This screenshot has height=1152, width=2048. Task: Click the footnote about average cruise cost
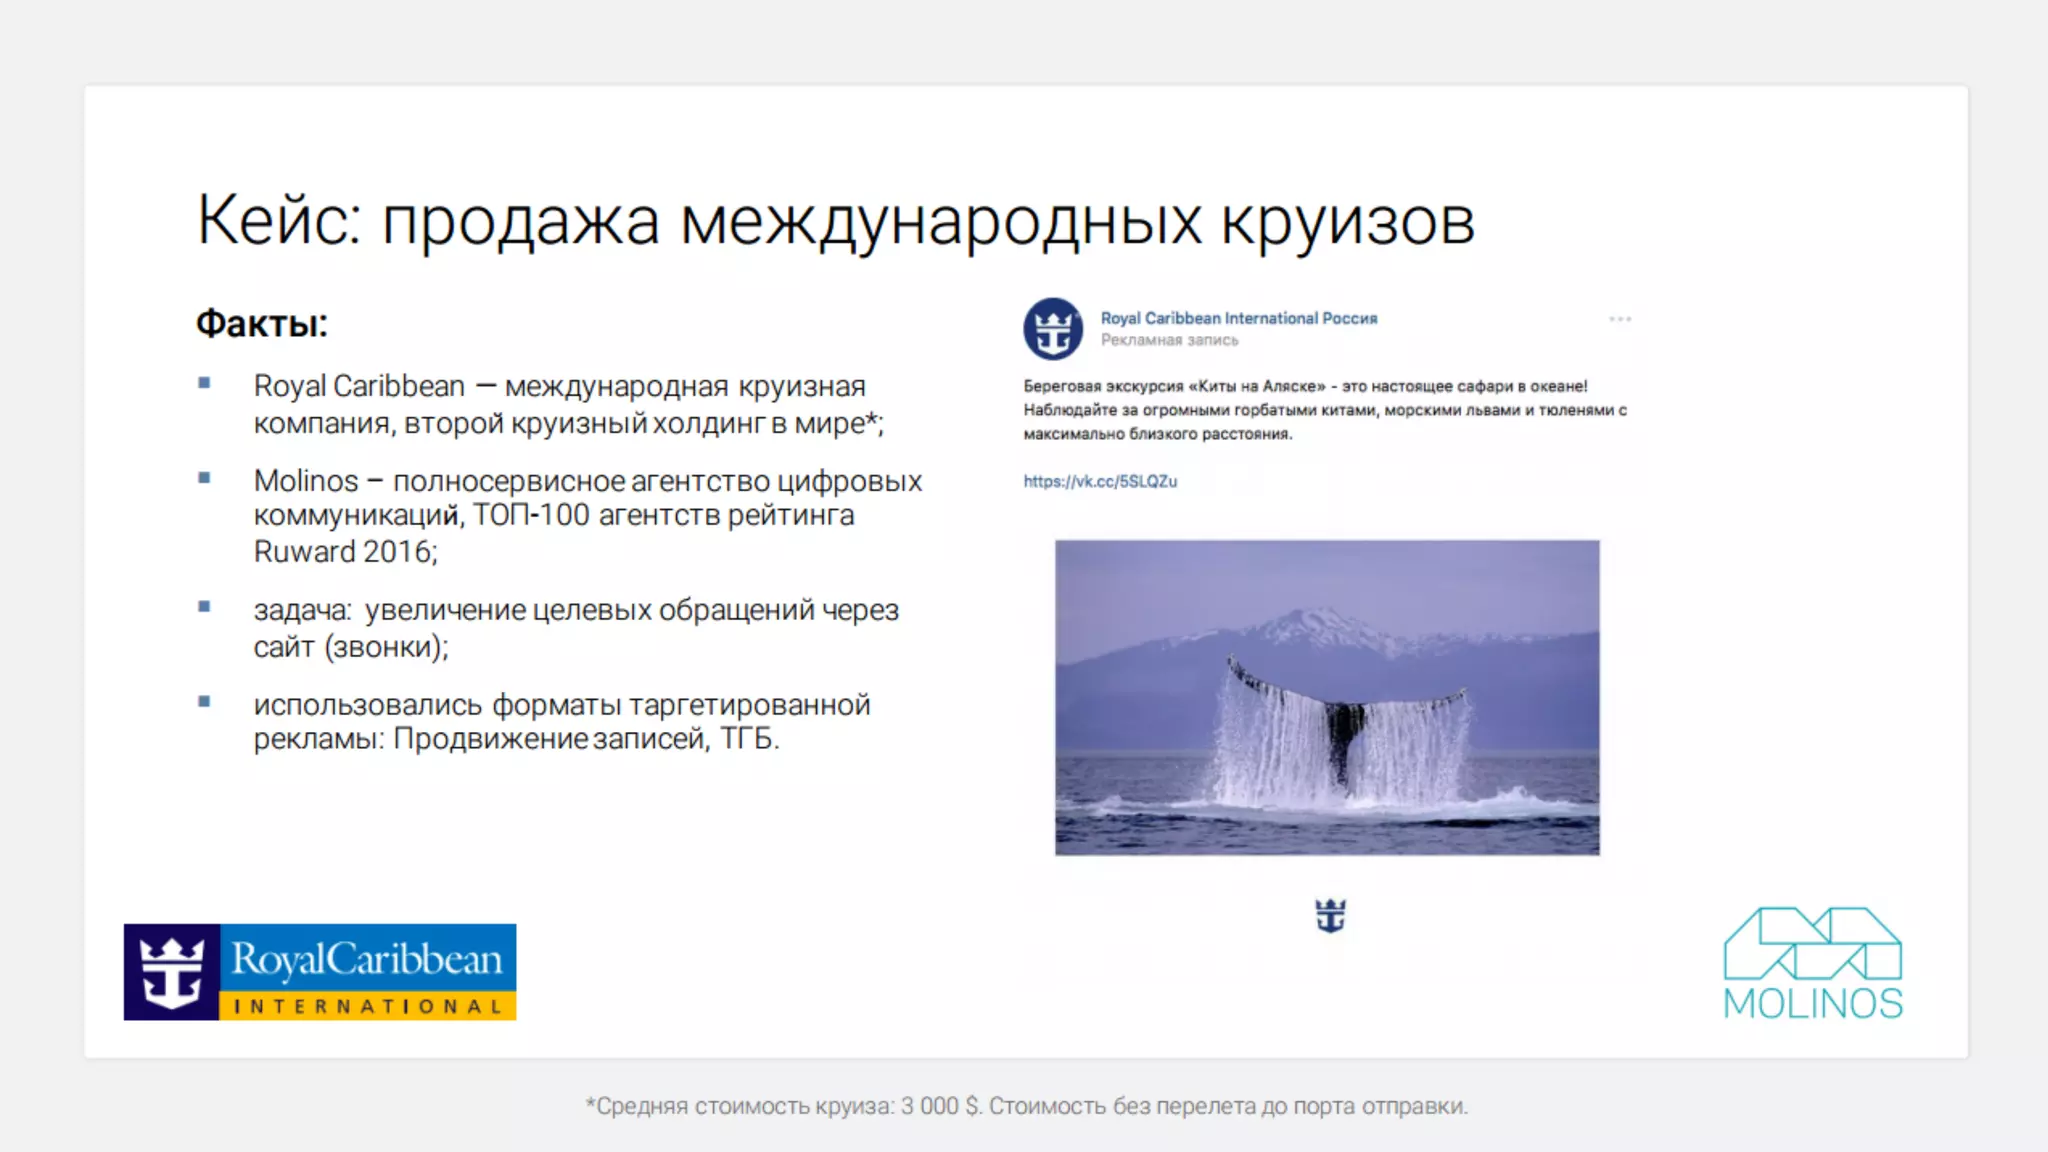[1026, 1106]
